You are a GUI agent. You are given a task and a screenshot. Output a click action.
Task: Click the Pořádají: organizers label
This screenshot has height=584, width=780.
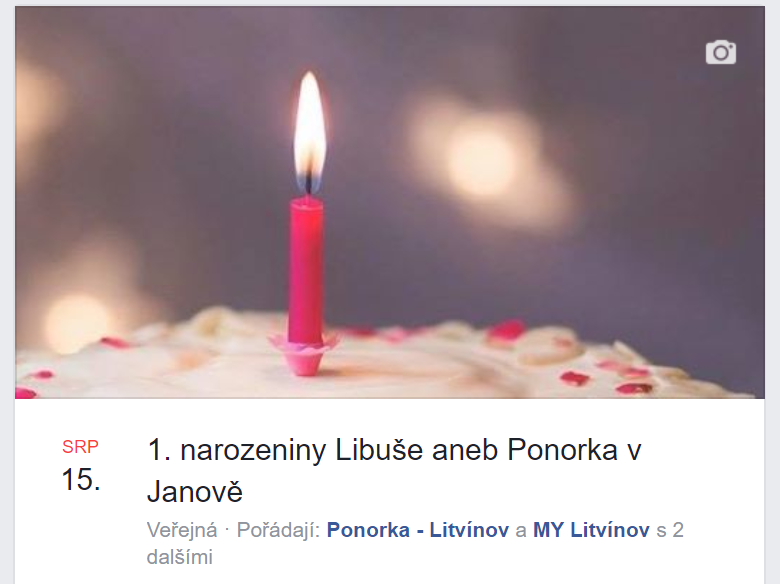tap(278, 530)
